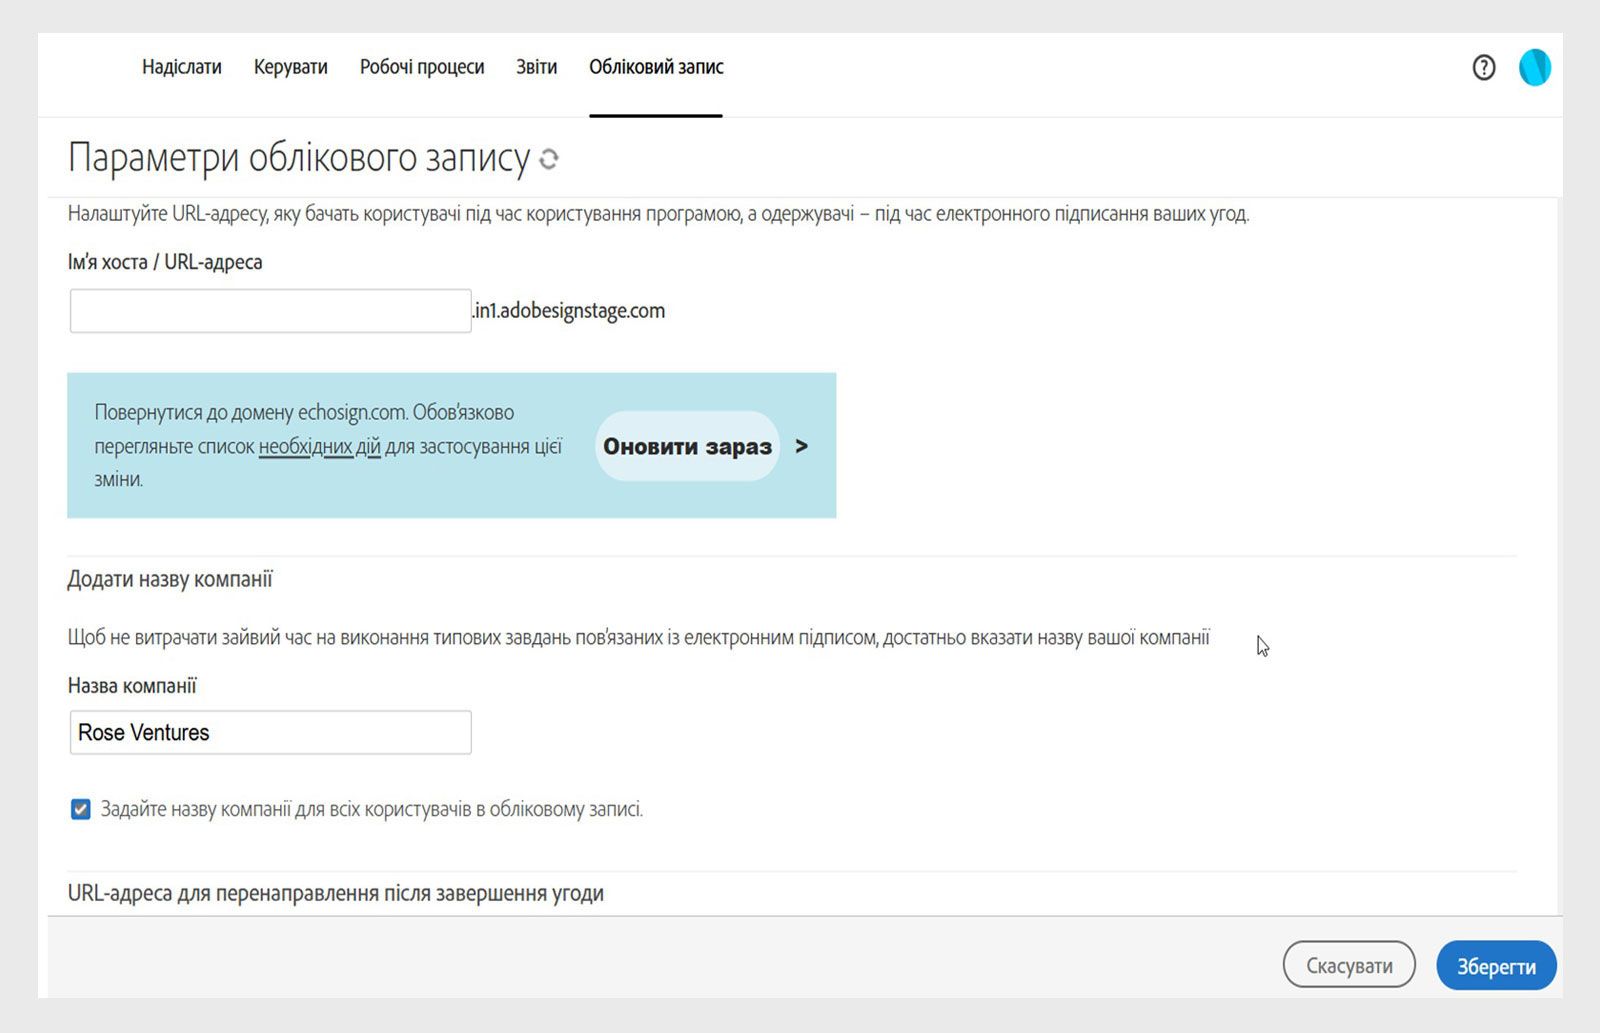The height and width of the screenshot is (1033, 1600).
Task: Toggle company name for all users checkbox
Action: click(x=81, y=809)
